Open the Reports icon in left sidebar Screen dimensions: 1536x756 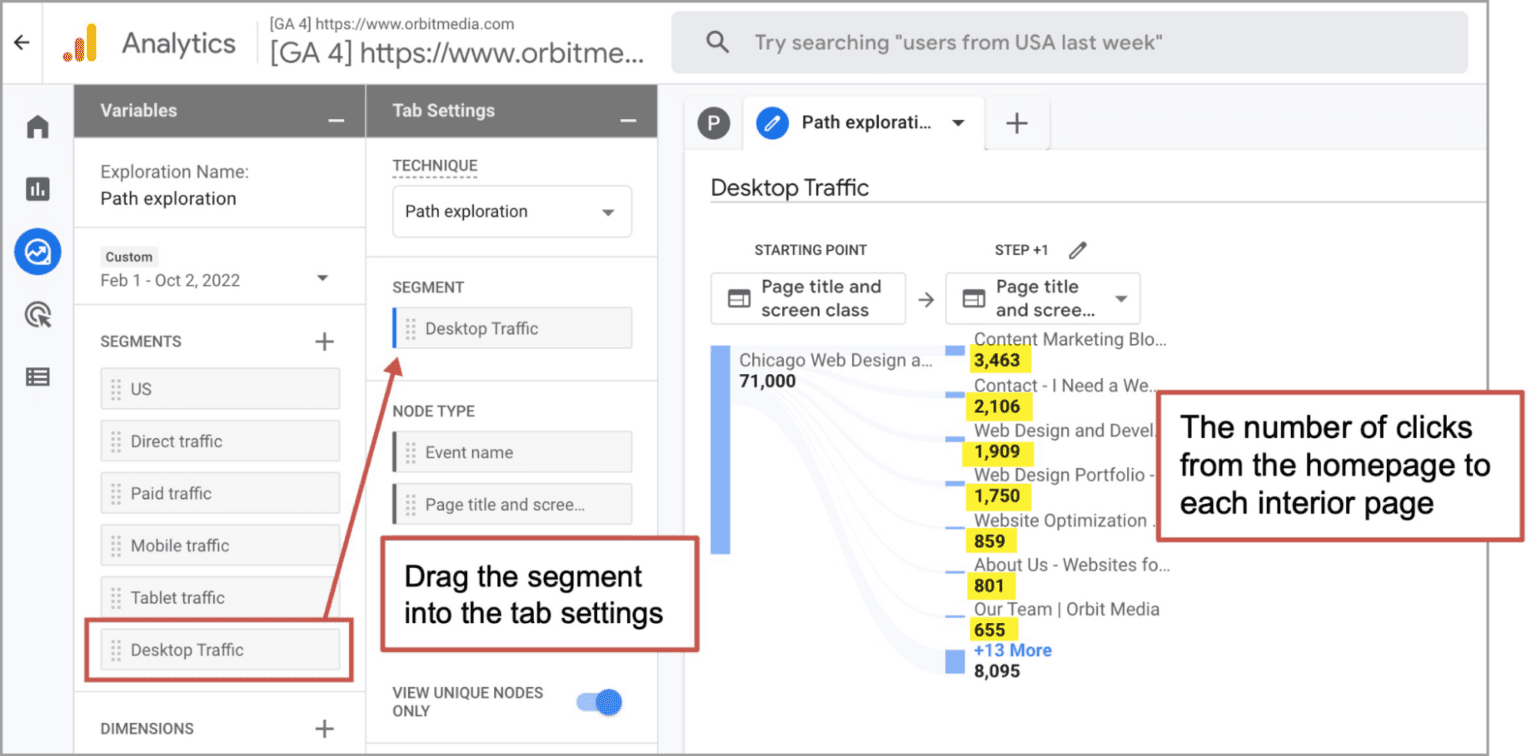pos(37,189)
